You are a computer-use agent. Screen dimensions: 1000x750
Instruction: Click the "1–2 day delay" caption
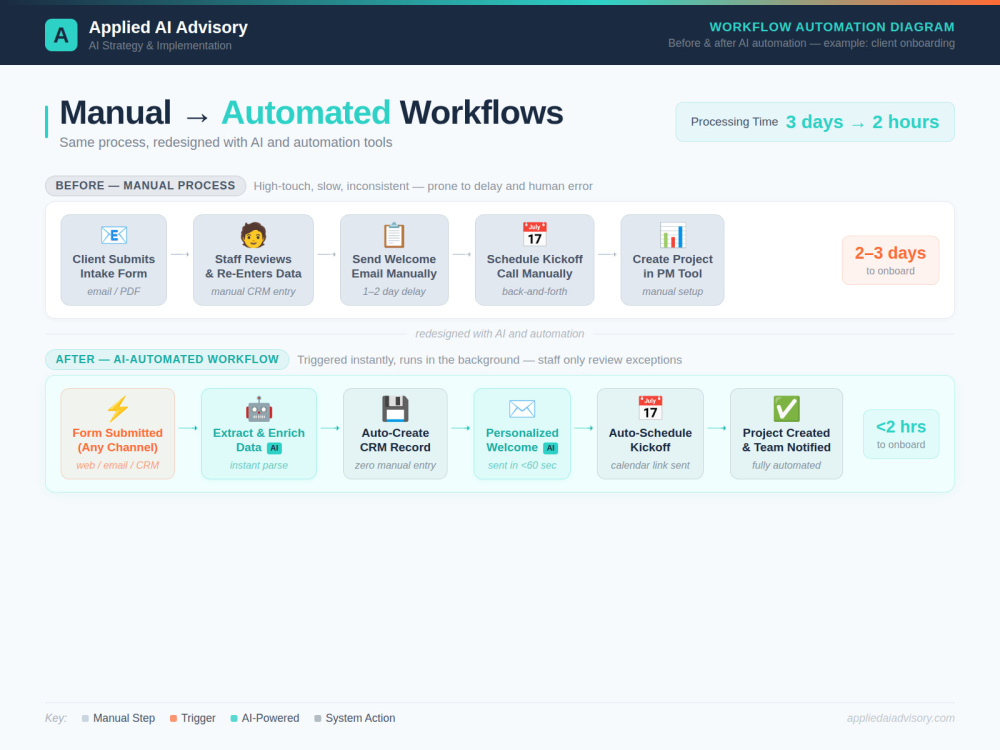click(x=394, y=291)
